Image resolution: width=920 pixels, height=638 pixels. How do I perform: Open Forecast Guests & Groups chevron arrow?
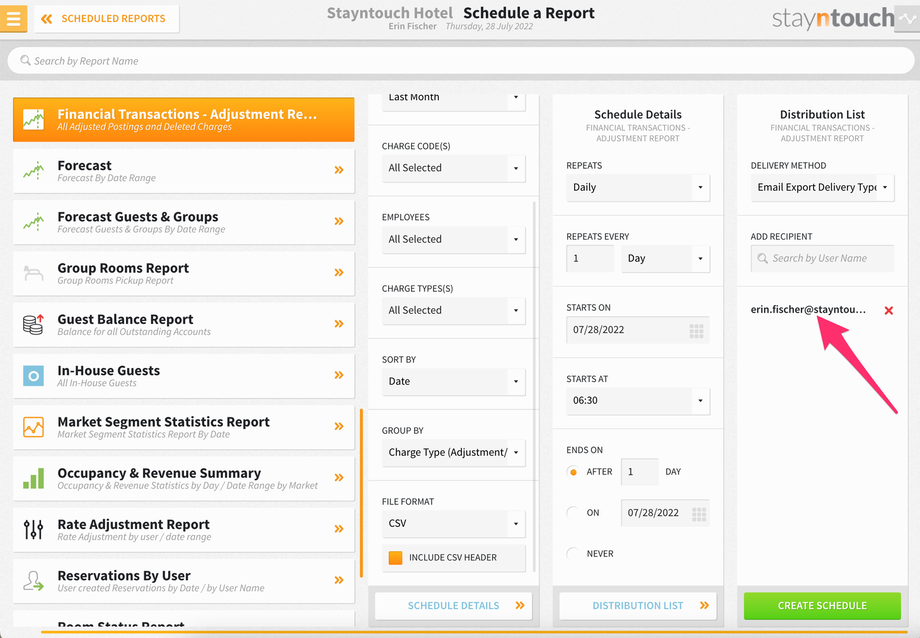(339, 221)
